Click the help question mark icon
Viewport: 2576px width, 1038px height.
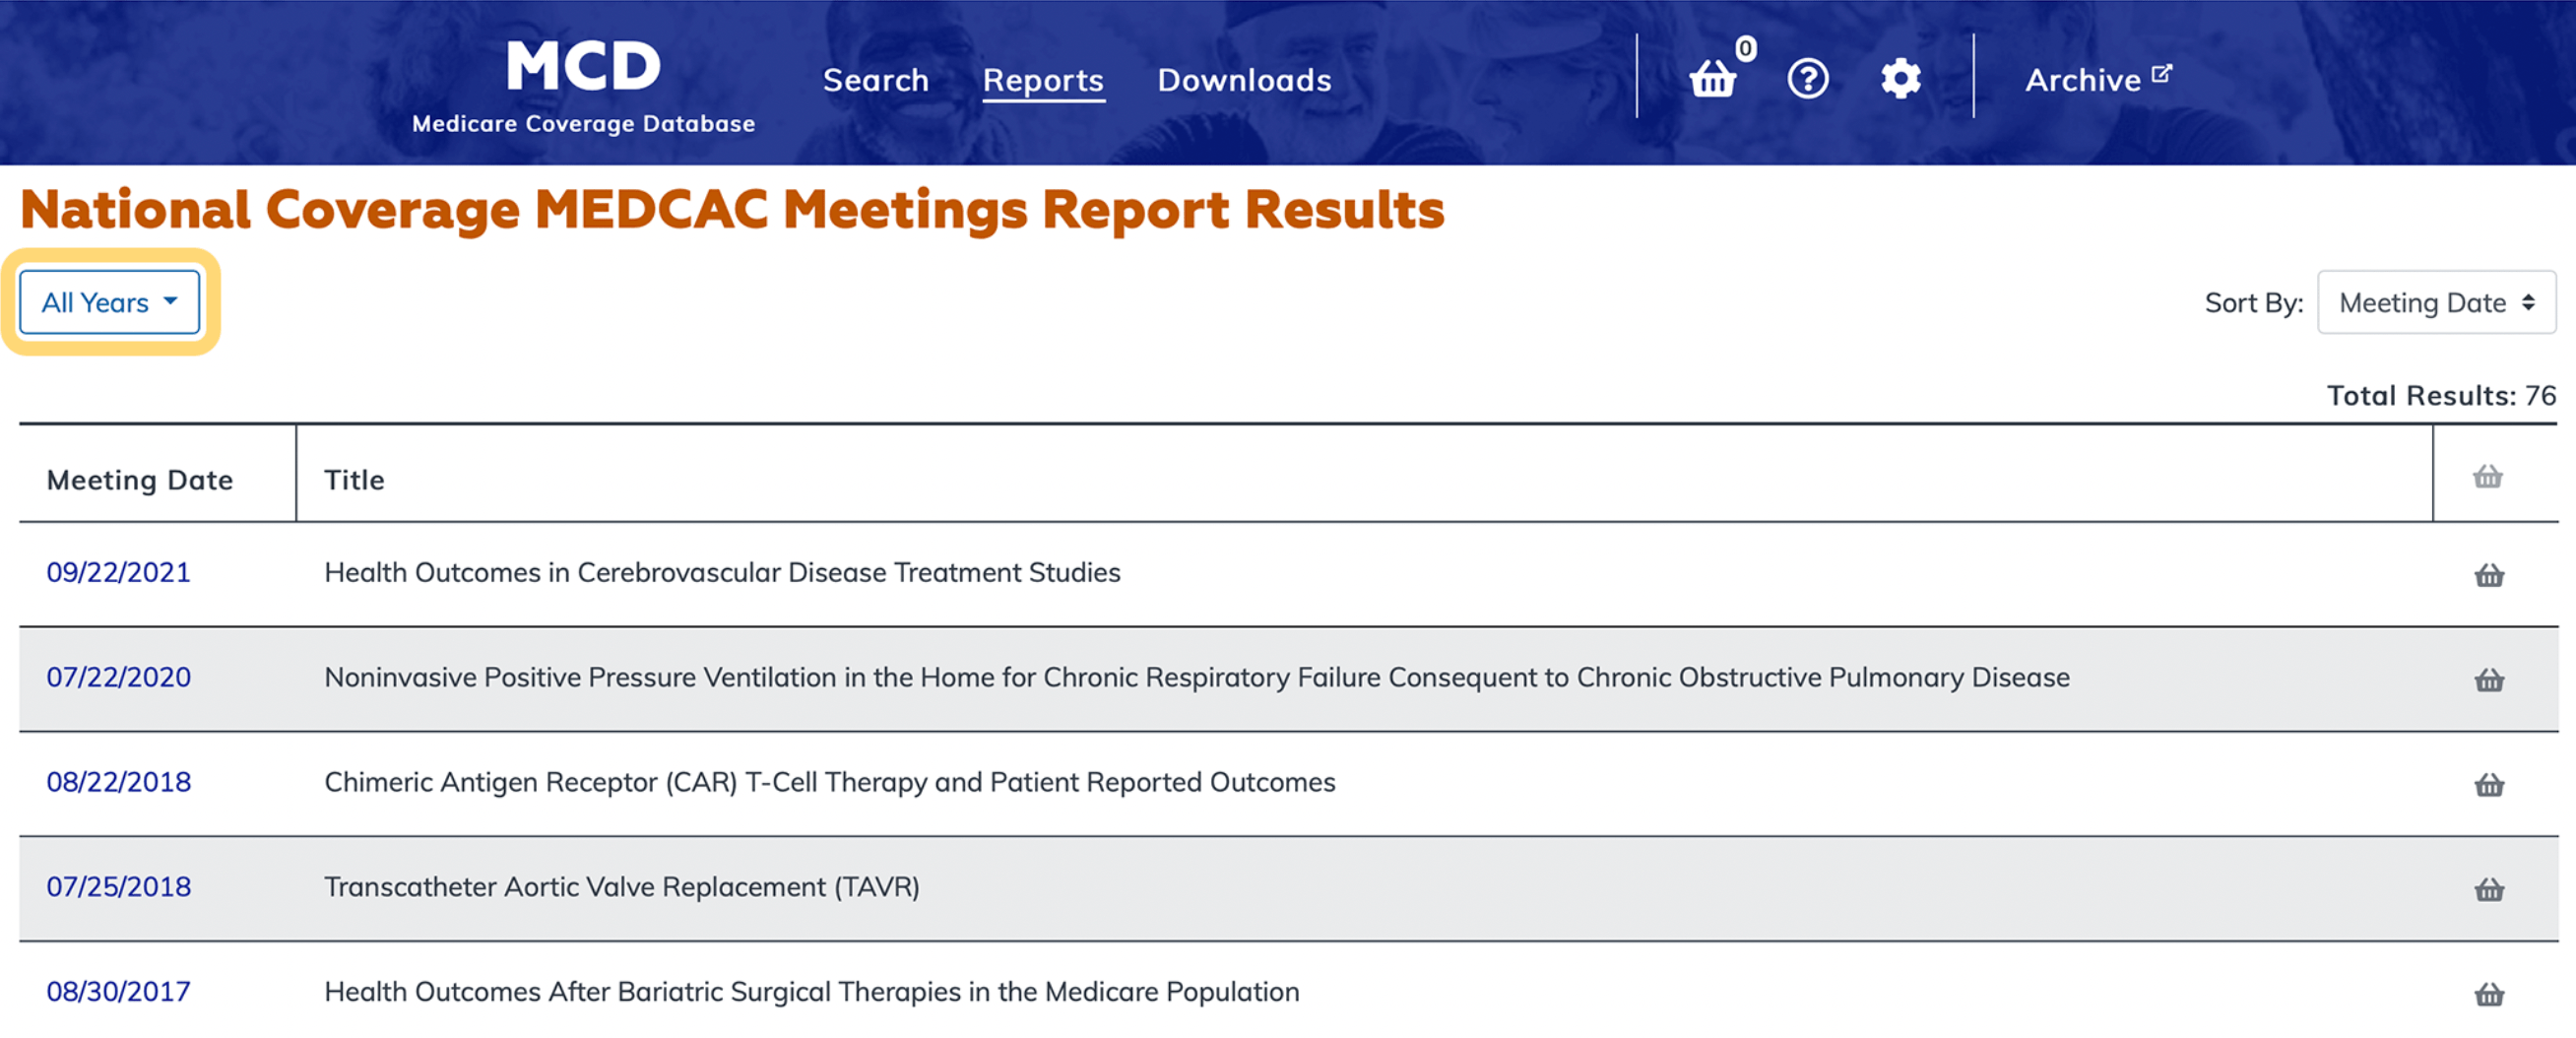pyautogui.click(x=1807, y=78)
